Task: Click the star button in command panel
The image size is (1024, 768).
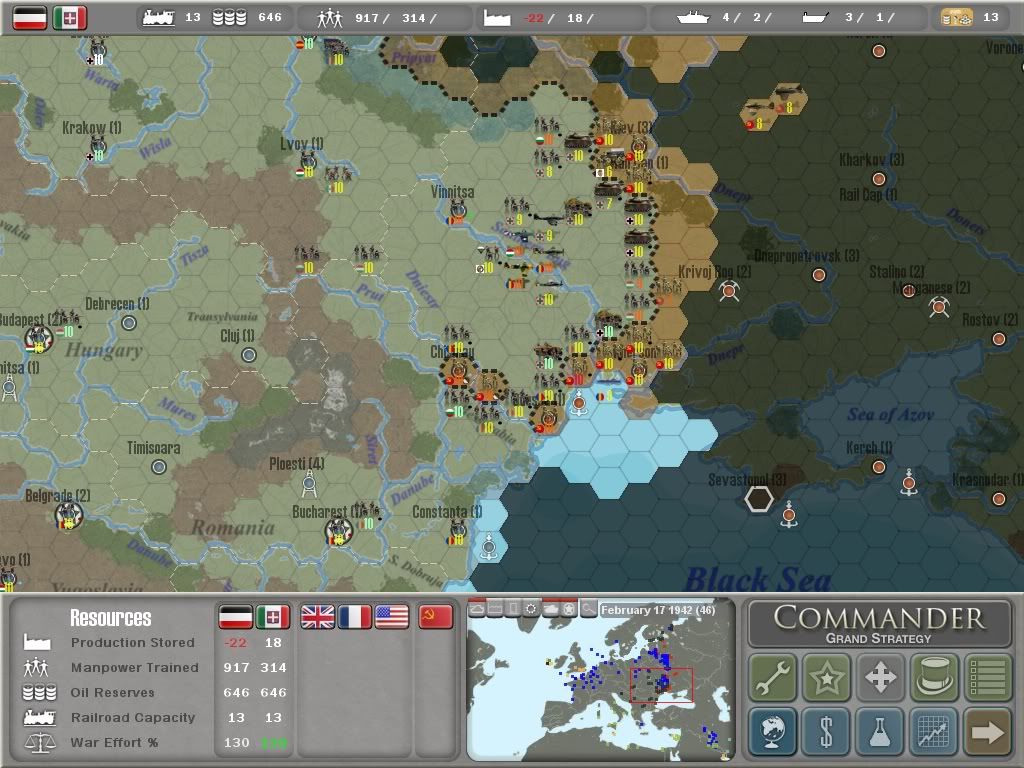Action: coord(826,677)
